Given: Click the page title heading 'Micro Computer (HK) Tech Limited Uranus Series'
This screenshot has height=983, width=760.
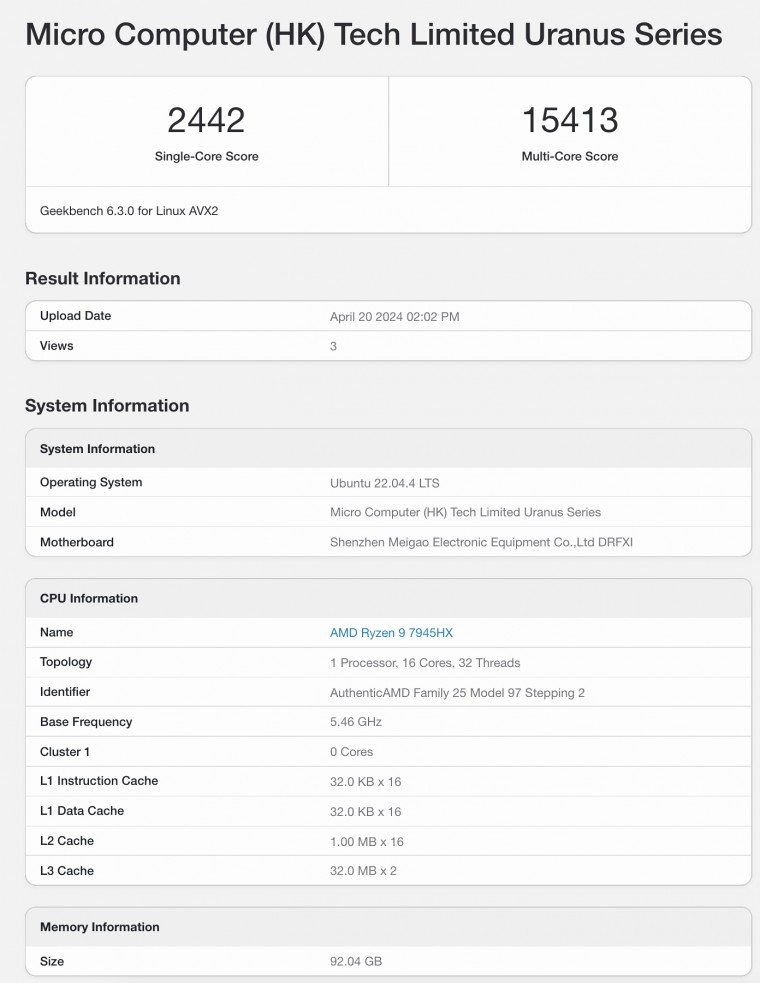Looking at the screenshot, I should click(374, 34).
